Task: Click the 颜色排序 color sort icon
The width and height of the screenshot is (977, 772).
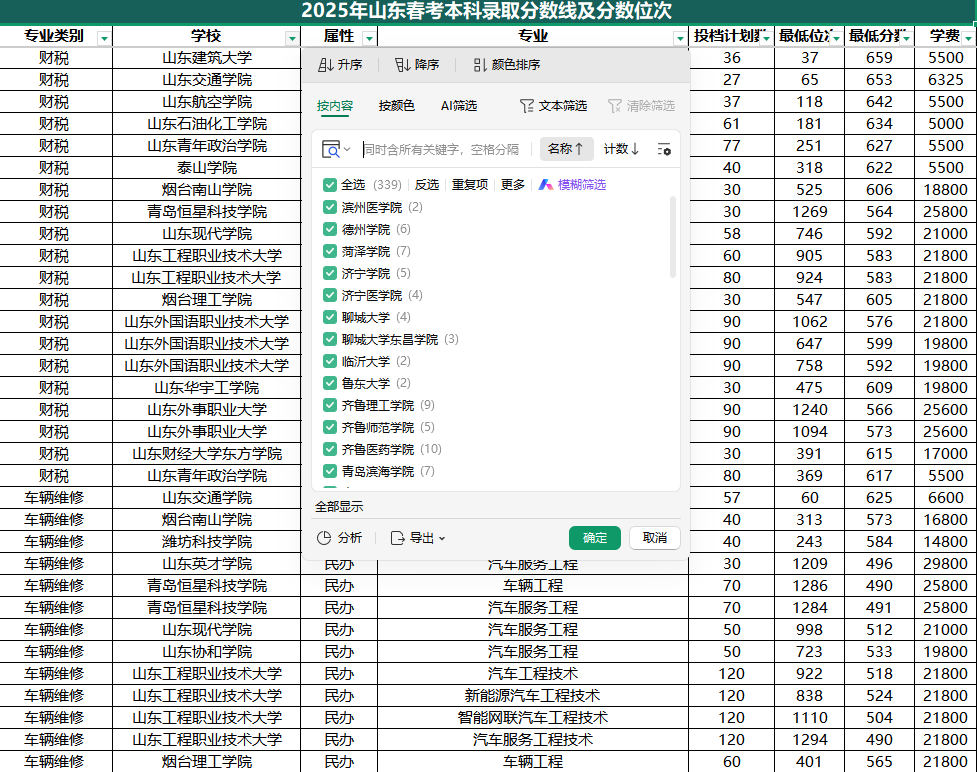Action: [x=480, y=65]
